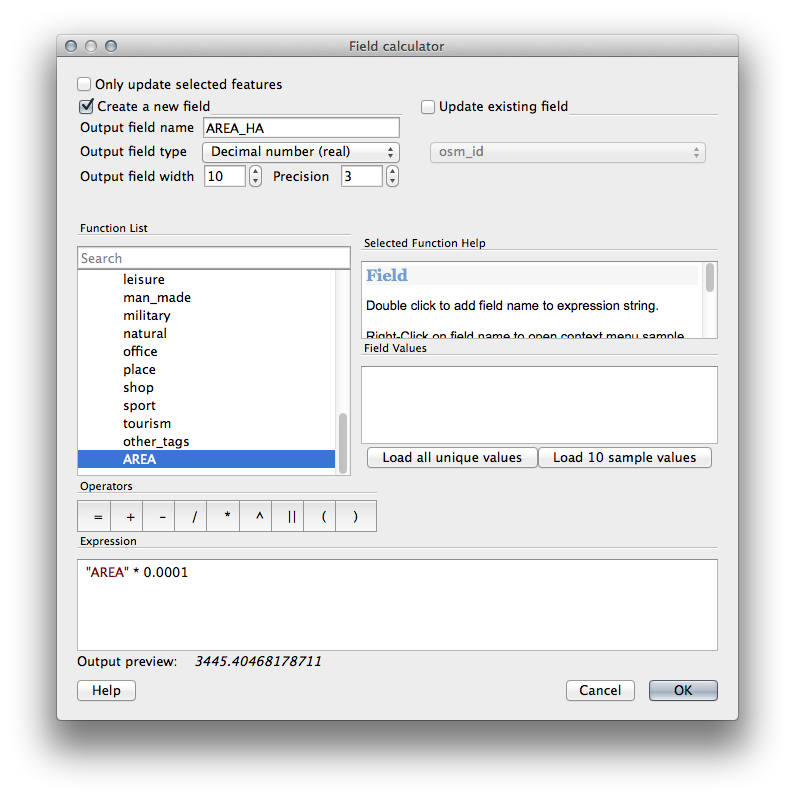Check Update existing field option
Viewport: 795px width, 799px height.
pyautogui.click(x=428, y=107)
